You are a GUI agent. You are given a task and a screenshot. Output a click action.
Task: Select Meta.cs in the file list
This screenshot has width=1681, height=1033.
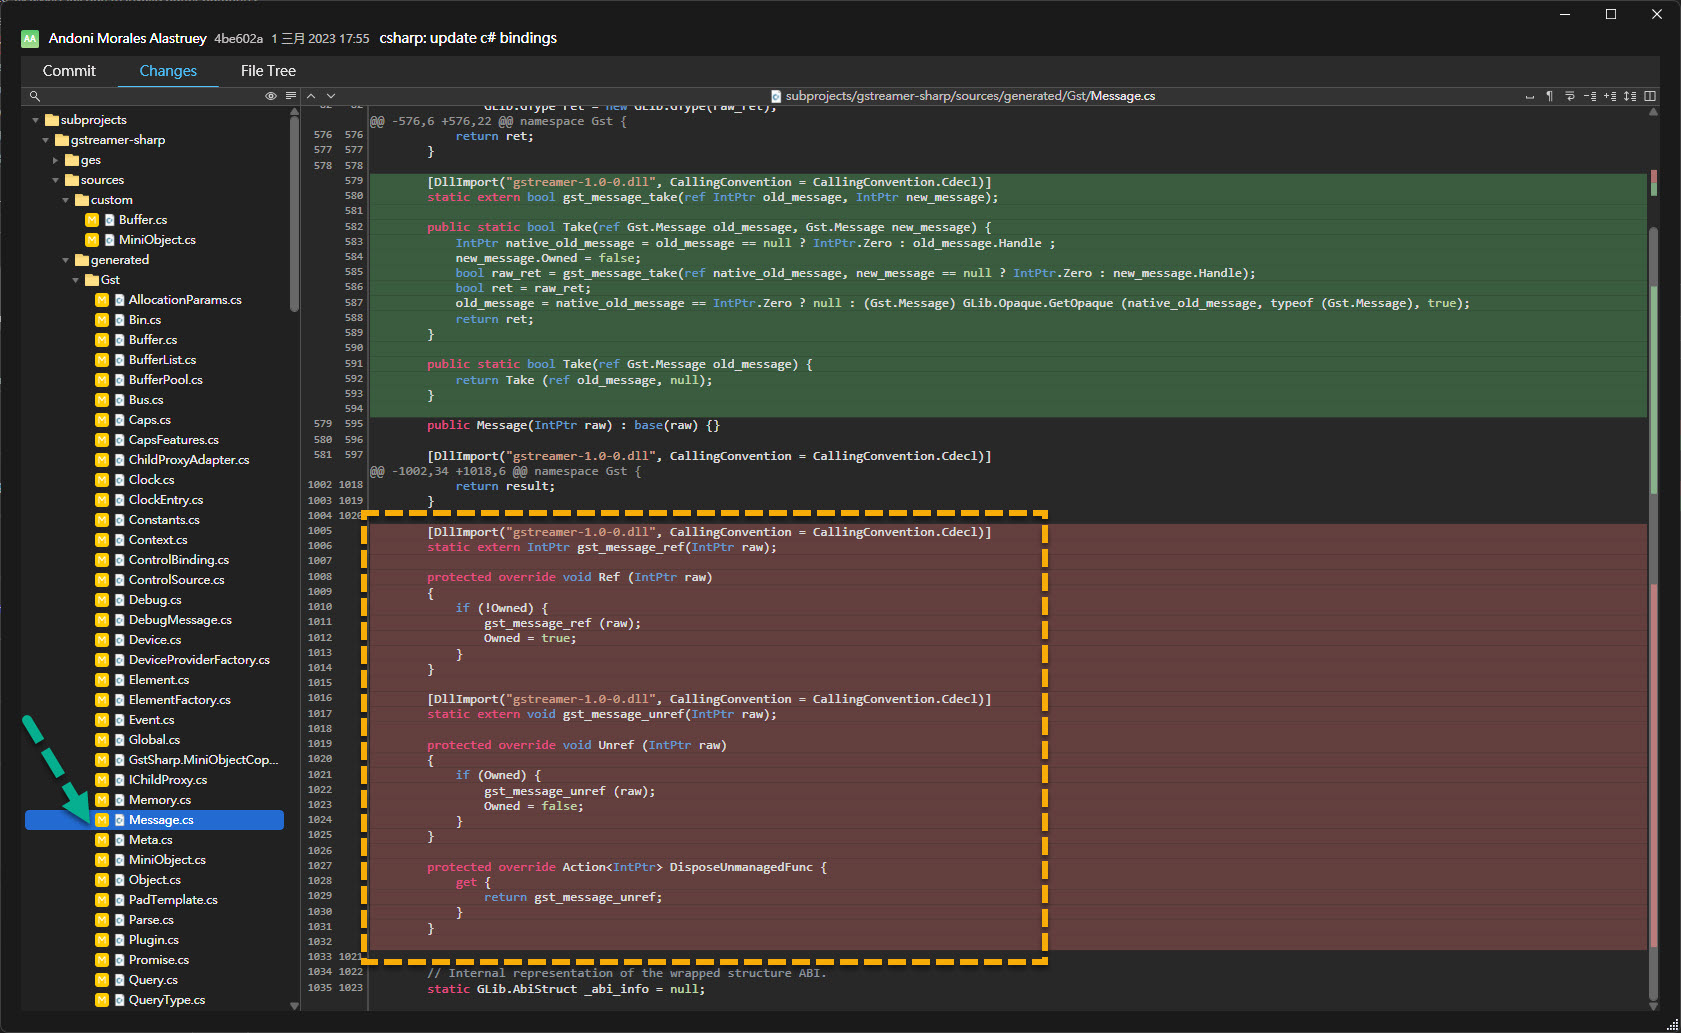150,840
